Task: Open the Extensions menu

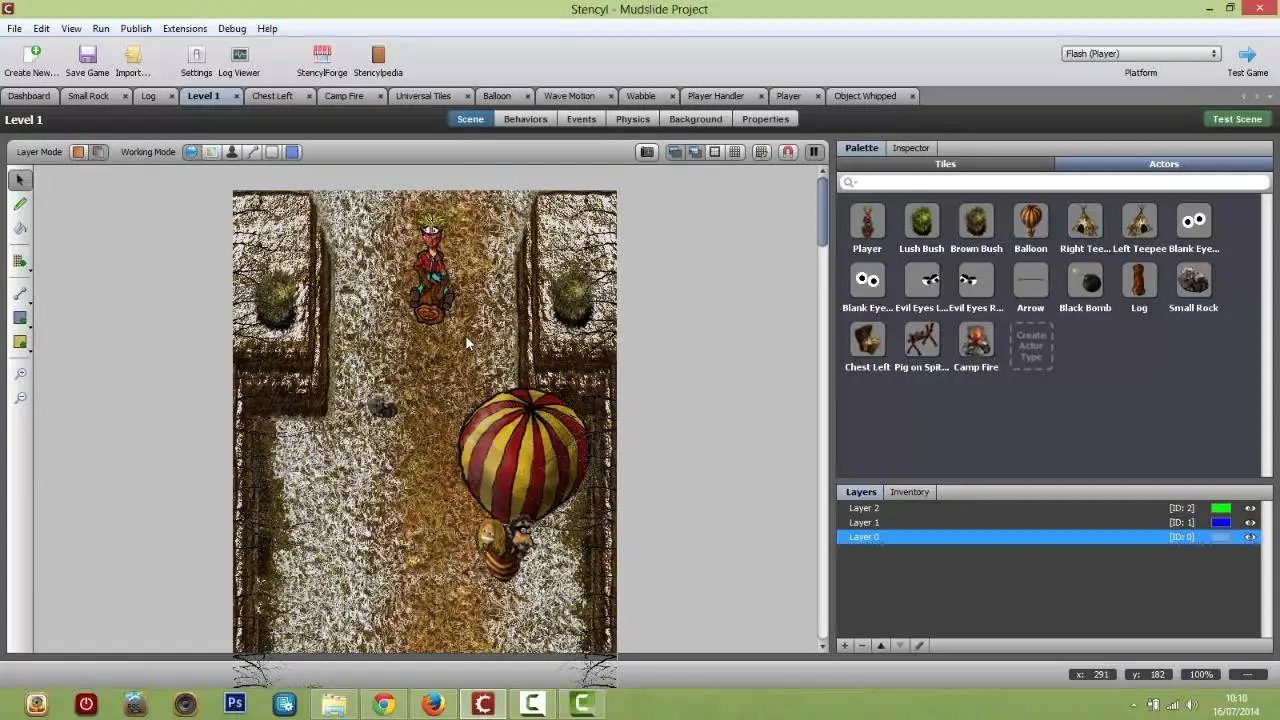Action: point(185,29)
